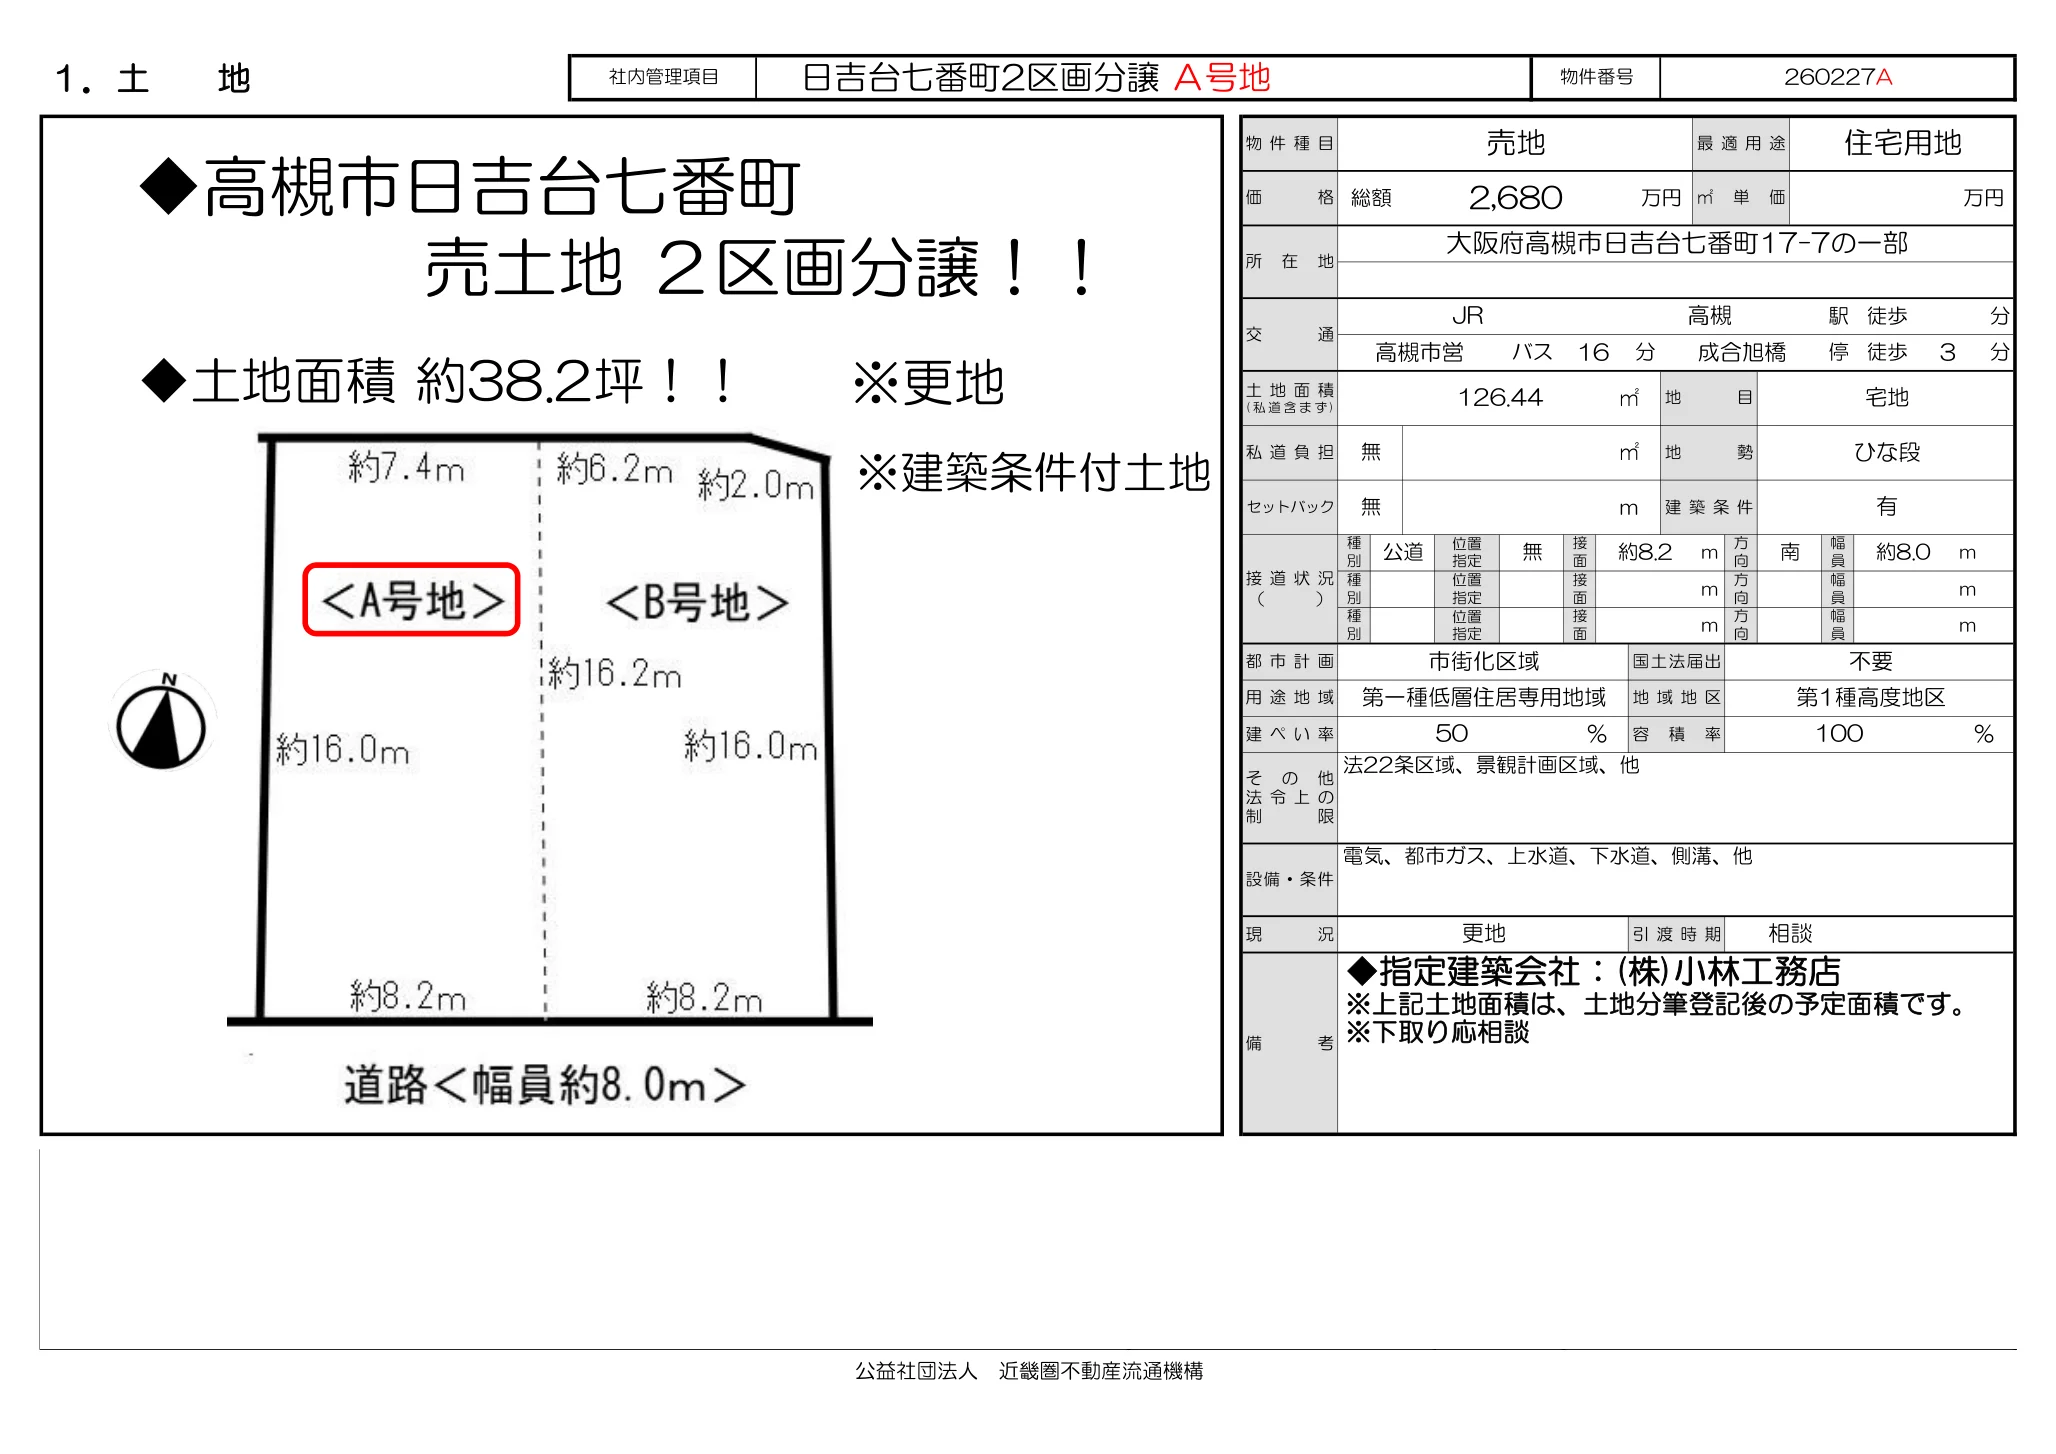Click the ※建築条件付土地 note
This screenshot has width=2056, height=1454.
(x=1034, y=472)
